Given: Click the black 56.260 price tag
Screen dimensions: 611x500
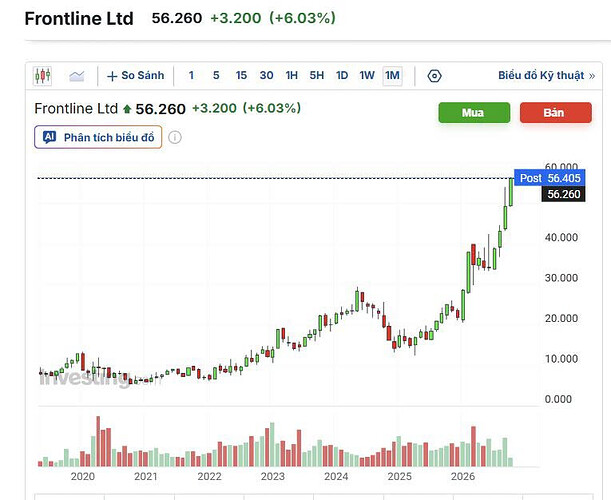Looking at the screenshot, I should 563,194.
